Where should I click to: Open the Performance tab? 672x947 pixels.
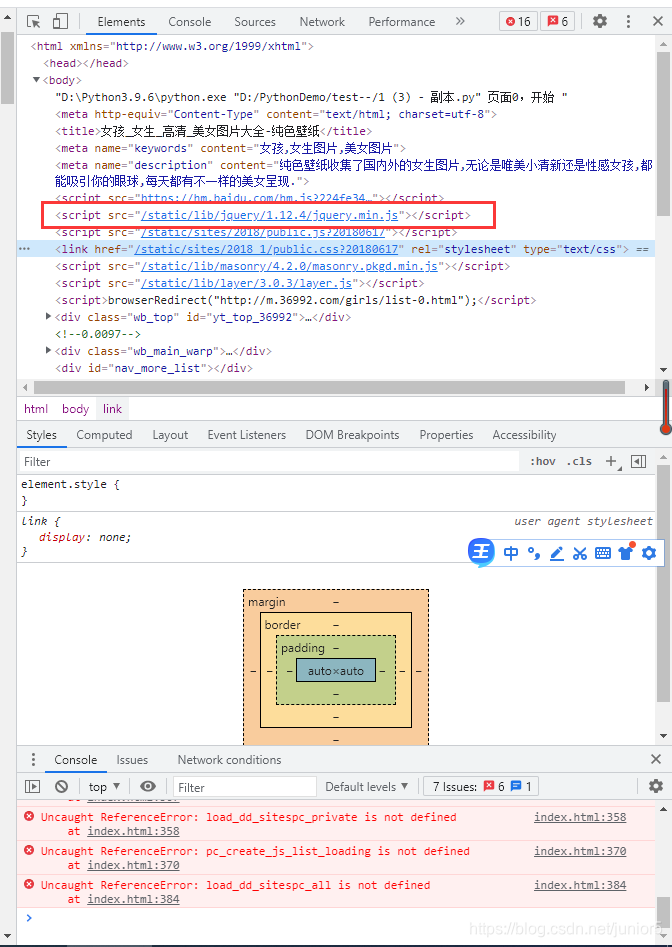click(x=402, y=22)
